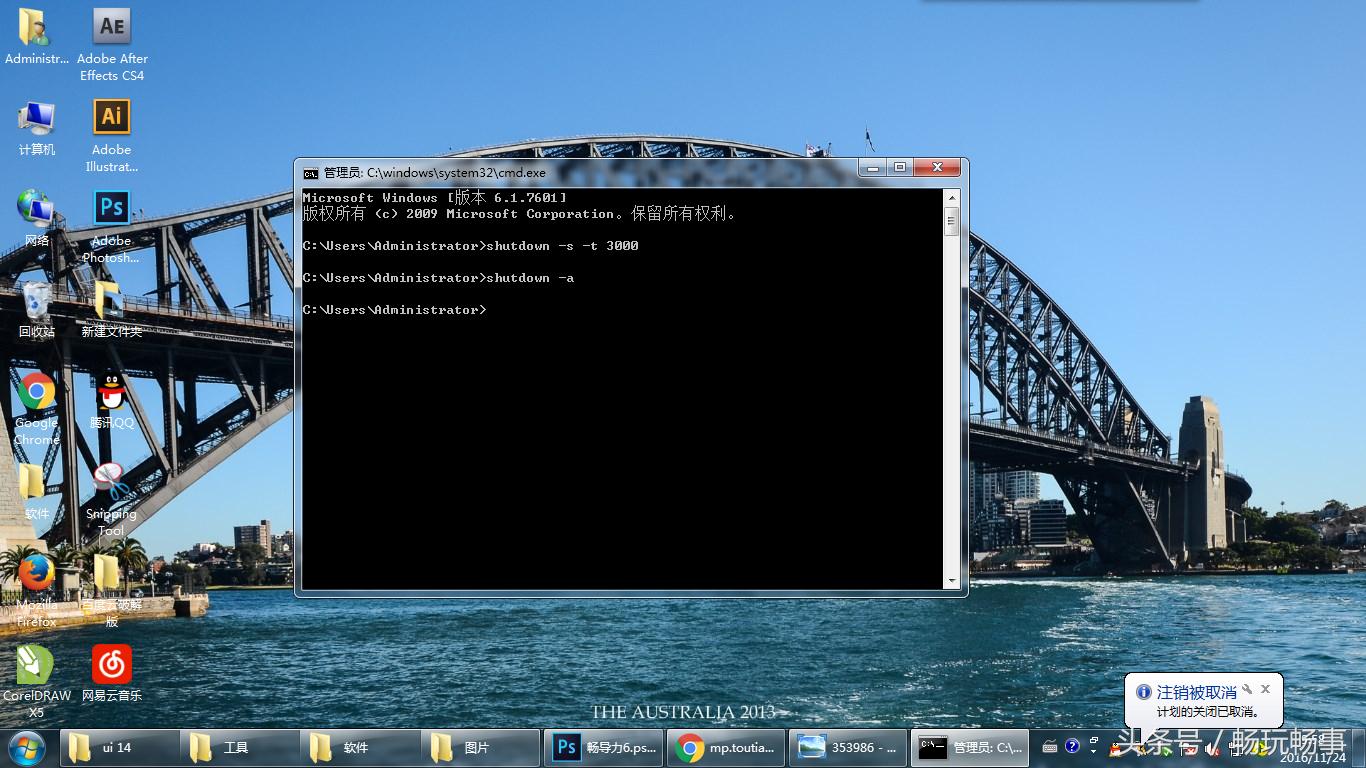Switch to Chrome mp.toutia taskbar window

(726, 747)
